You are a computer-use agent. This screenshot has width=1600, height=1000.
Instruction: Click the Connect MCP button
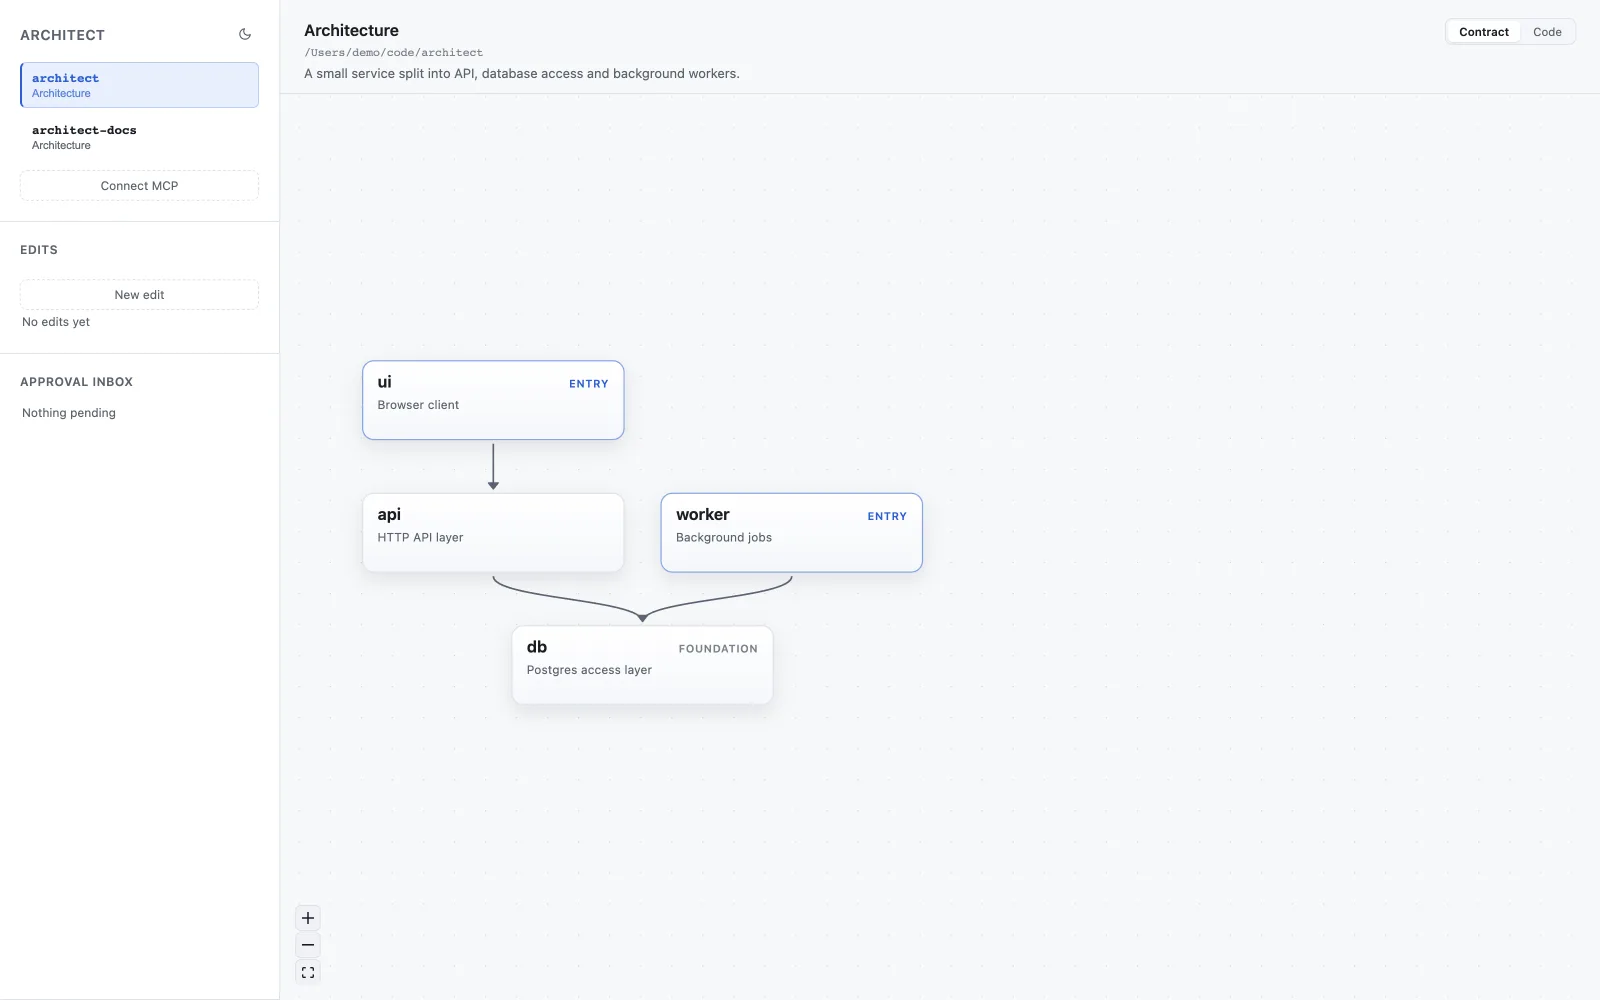coord(139,186)
